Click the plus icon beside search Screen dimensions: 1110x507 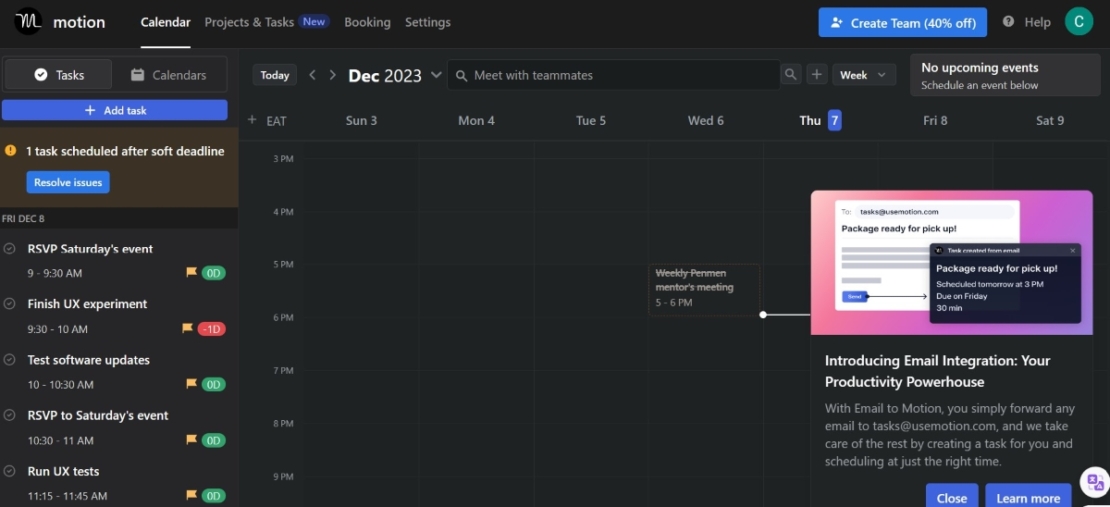817,75
